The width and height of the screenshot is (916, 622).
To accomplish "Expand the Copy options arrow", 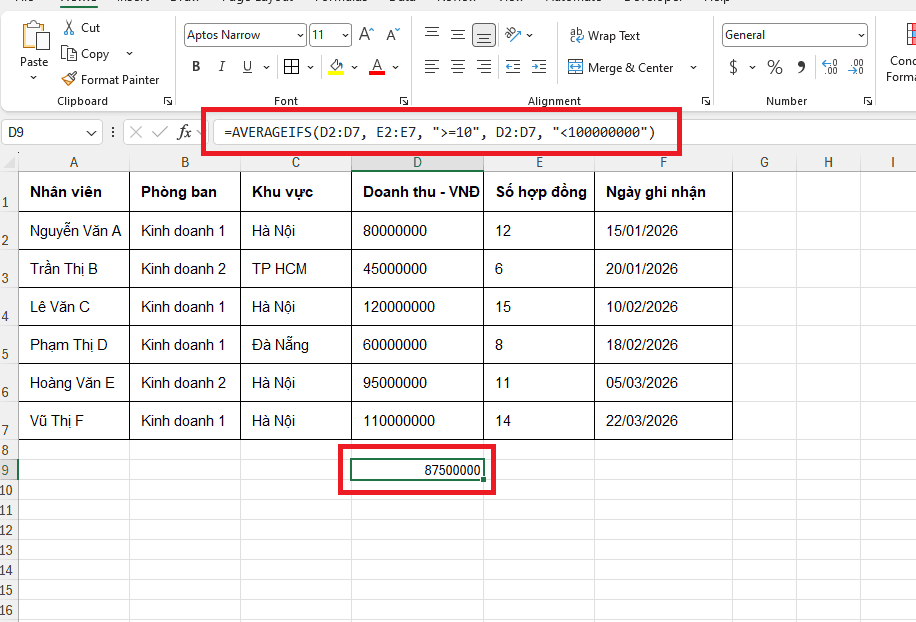I will click(129, 54).
